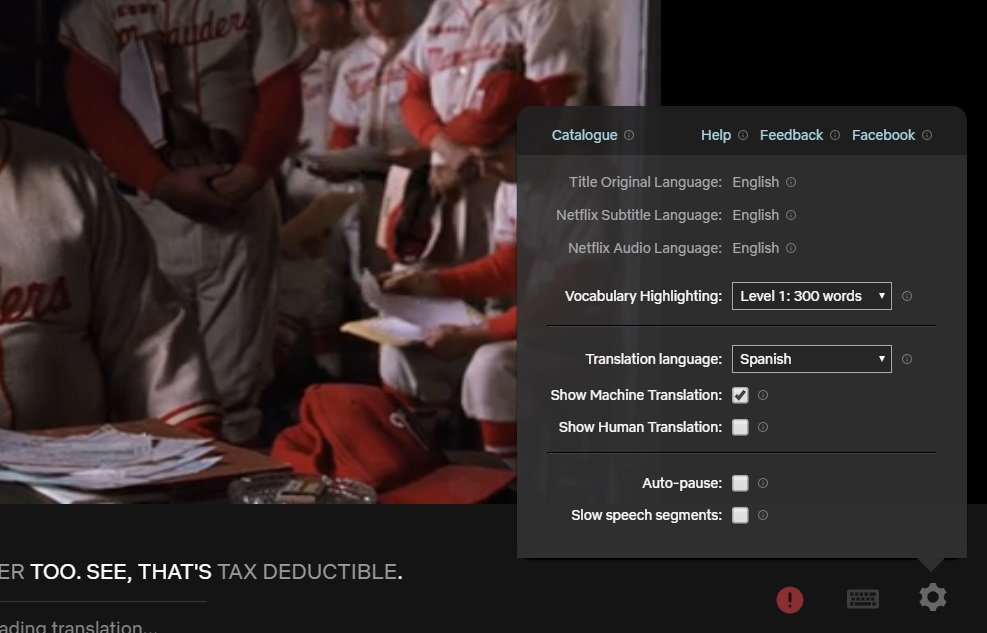987x633 pixels.
Task: Click info icon beside Vocabulary Highlighting dropdown
Action: [907, 296]
